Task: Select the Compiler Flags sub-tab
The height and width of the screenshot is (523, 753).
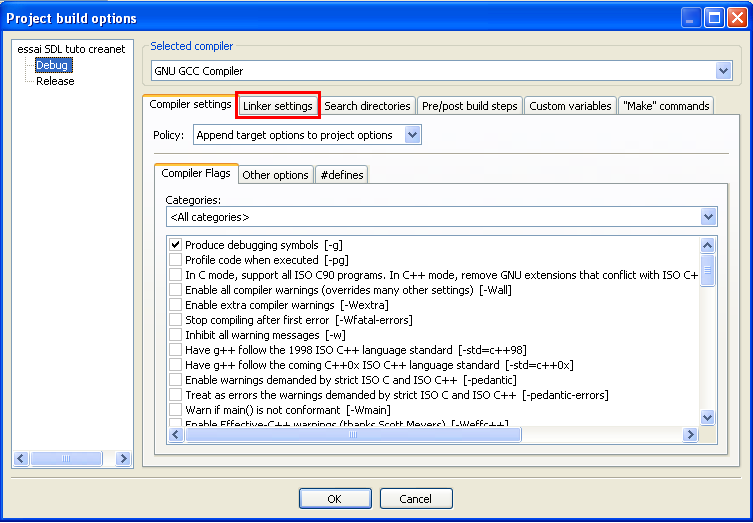Action: pos(196,173)
